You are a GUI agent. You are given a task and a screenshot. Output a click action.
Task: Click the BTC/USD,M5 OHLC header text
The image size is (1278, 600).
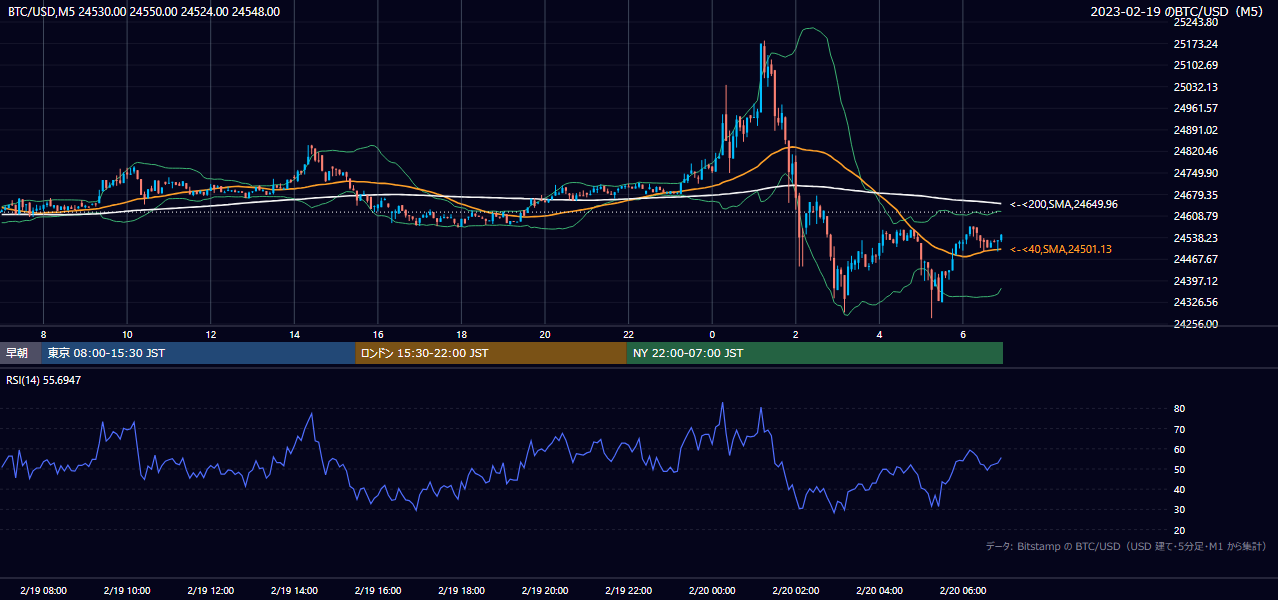pos(144,12)
